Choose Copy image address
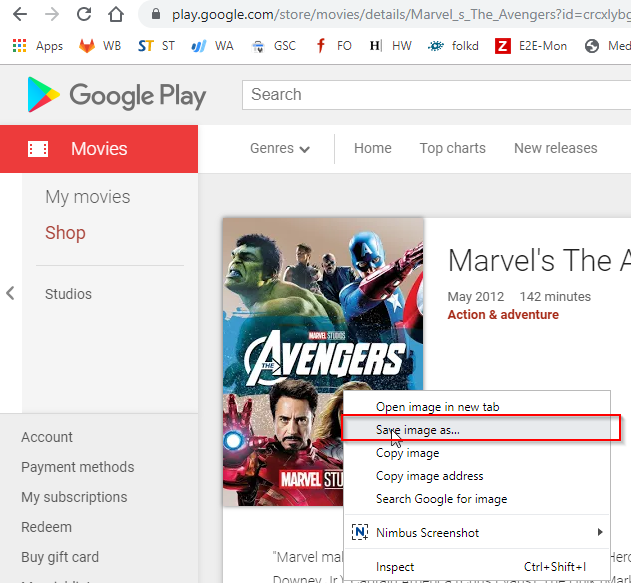631x583 pixels. tap(477, 476)
